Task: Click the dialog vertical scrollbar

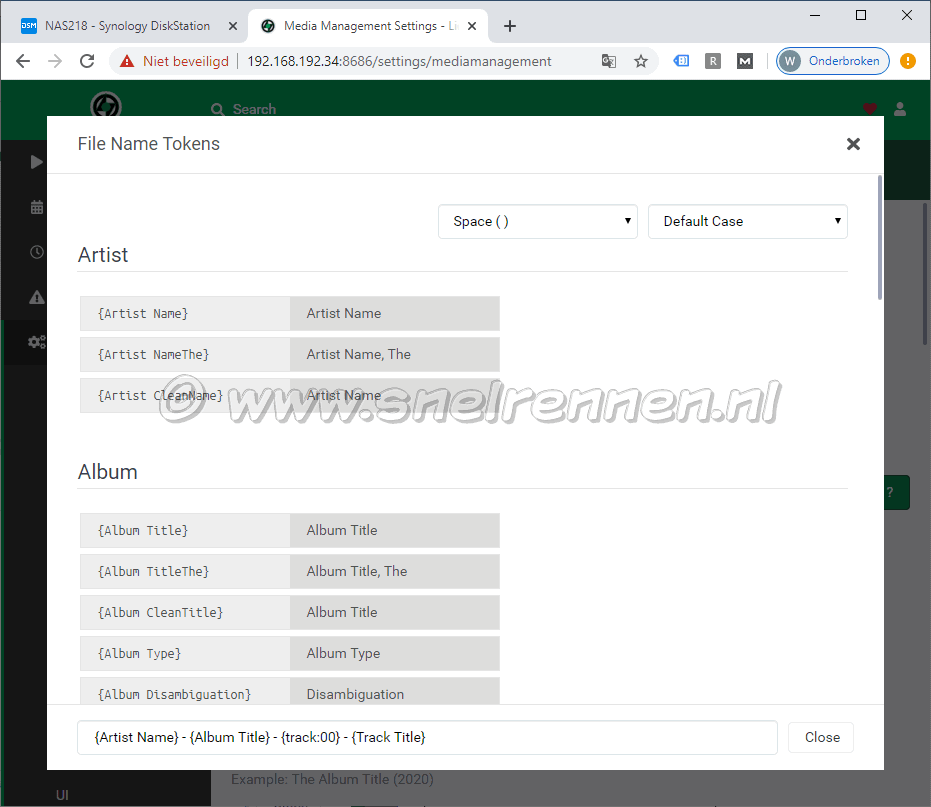Action: (x=879, y=238)
